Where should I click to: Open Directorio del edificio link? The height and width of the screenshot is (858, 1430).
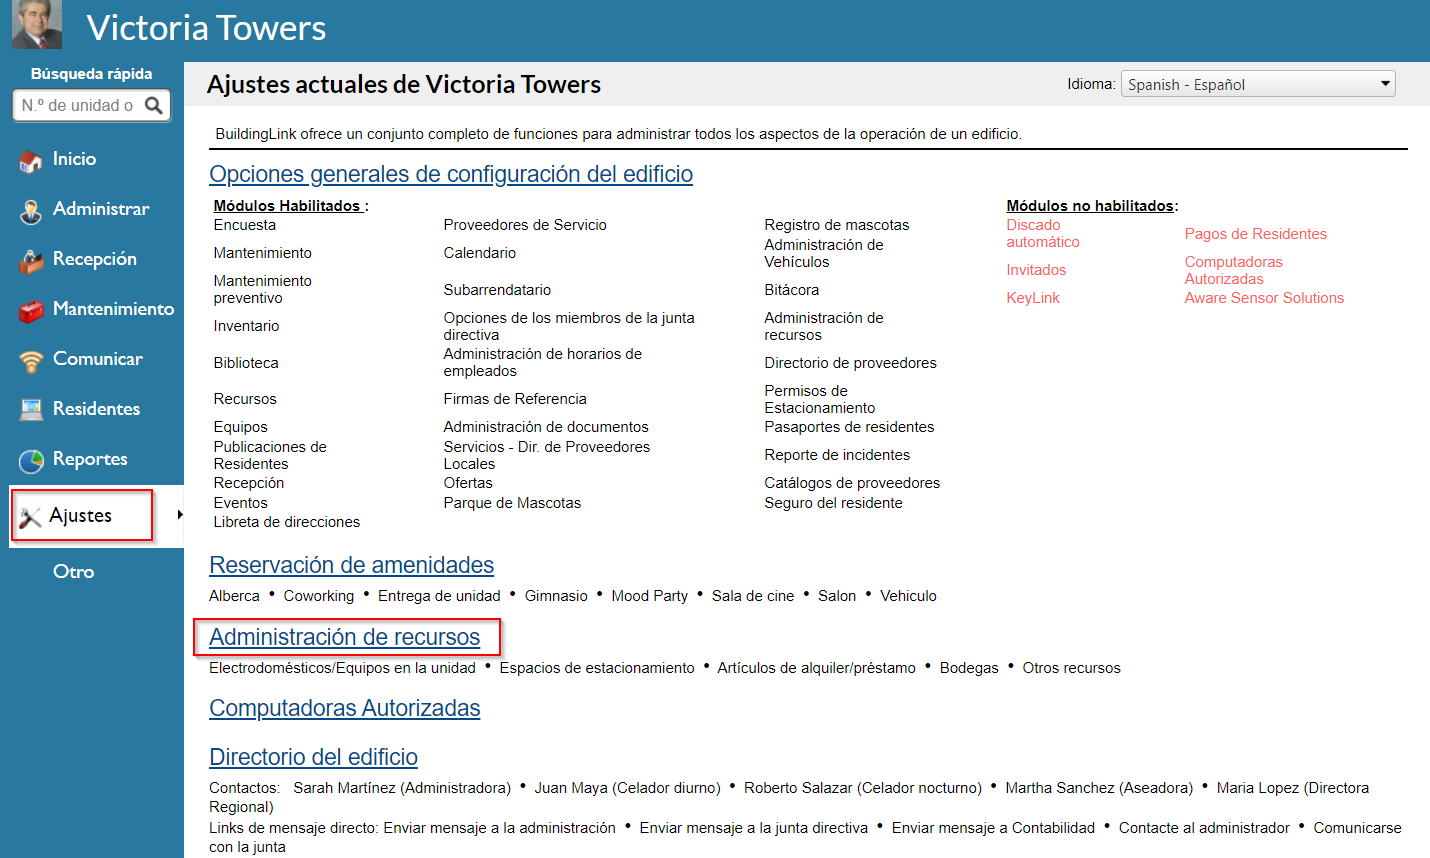pos(313,757)
